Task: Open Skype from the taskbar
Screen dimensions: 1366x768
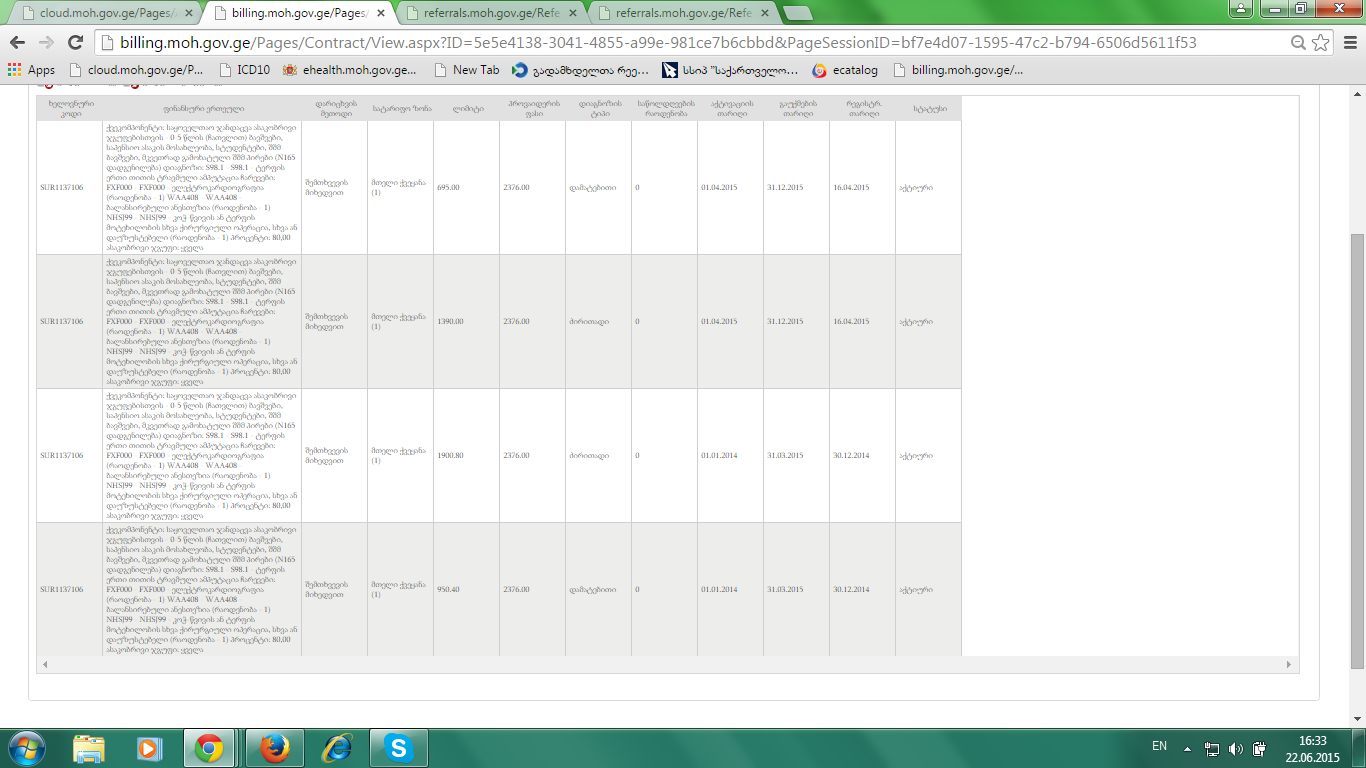Action: (399, 748)
